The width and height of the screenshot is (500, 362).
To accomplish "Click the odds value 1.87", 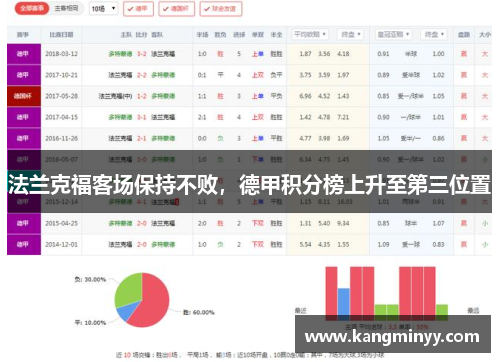I will (x=305, y=54).
